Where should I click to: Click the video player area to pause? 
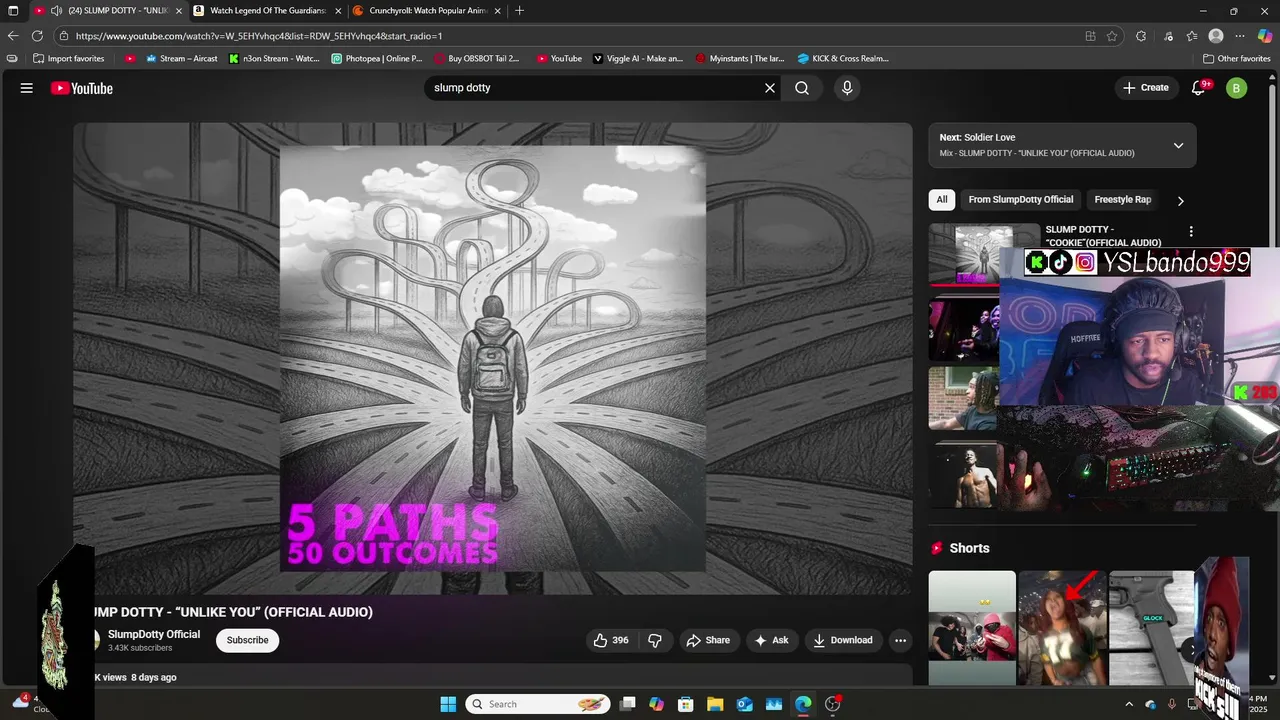point(493,358)
